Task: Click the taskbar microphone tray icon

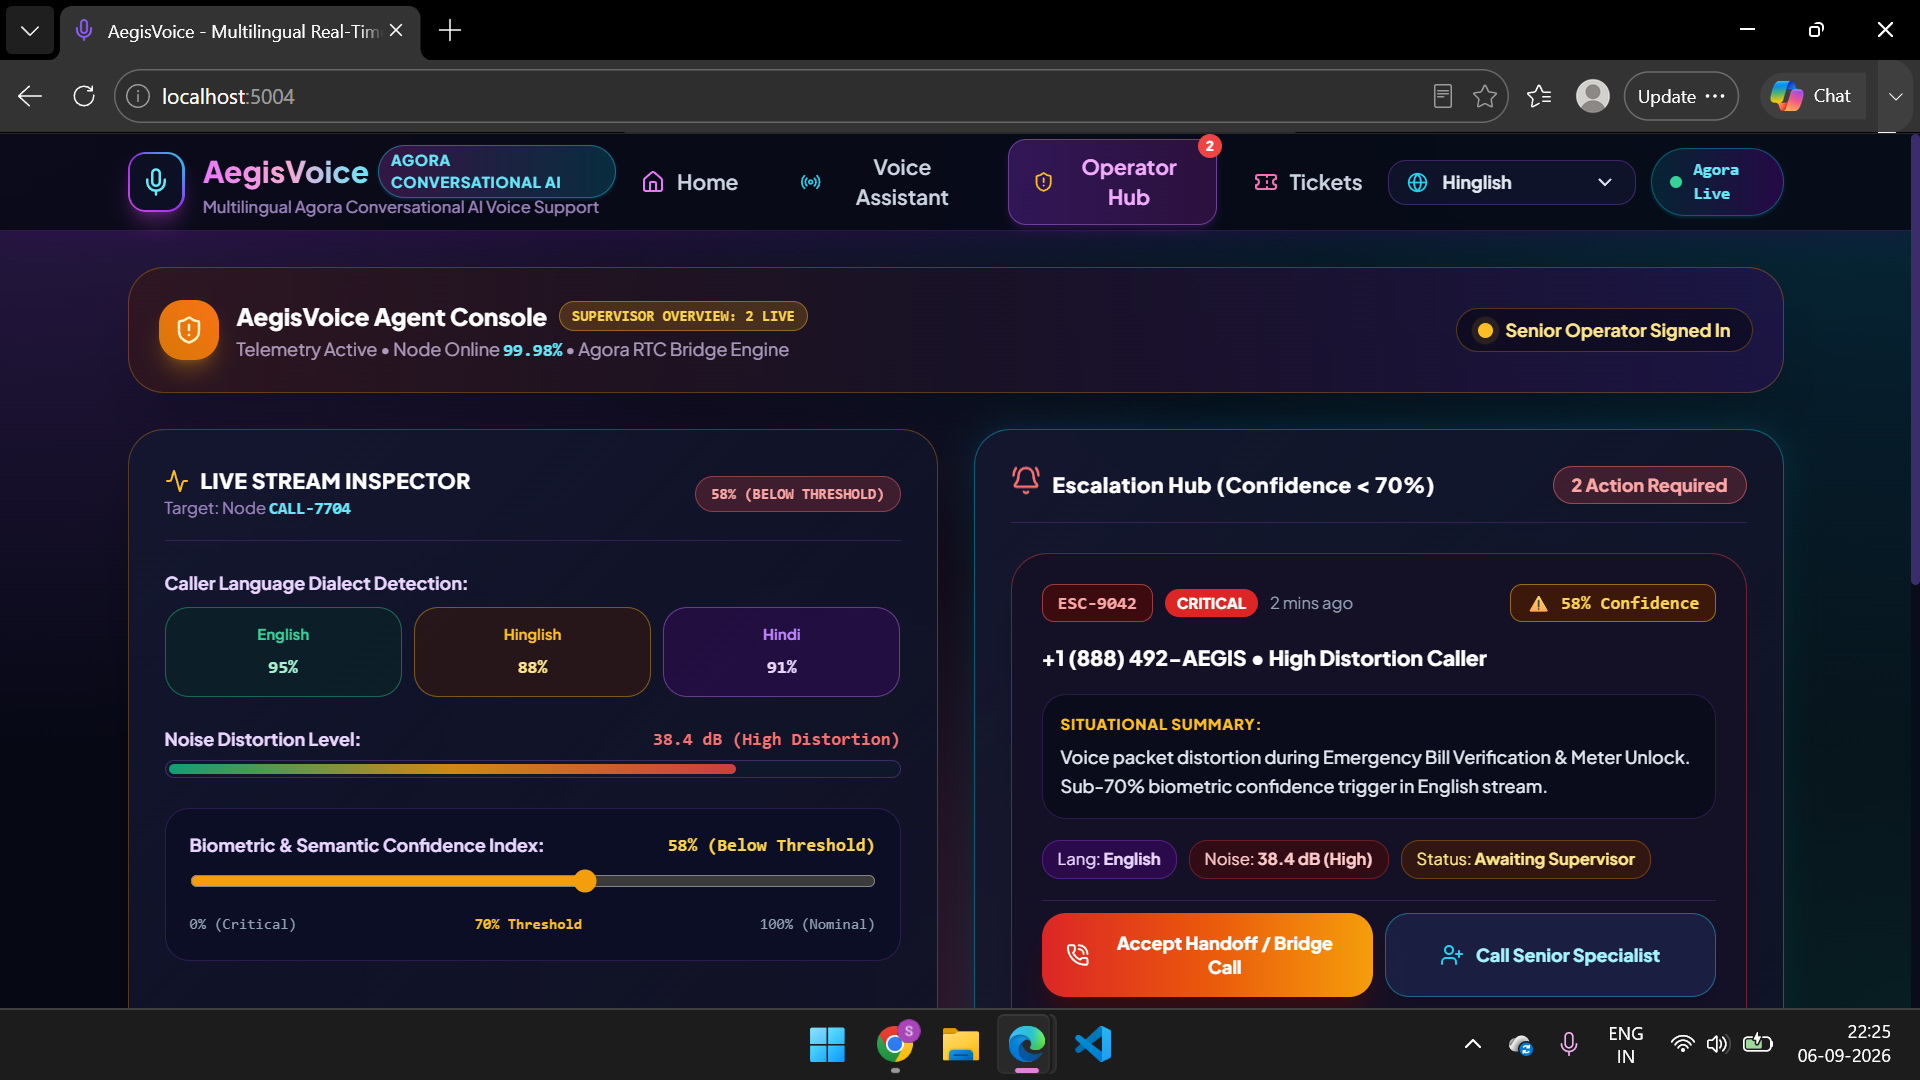Action: (x=1569, y=1044)
